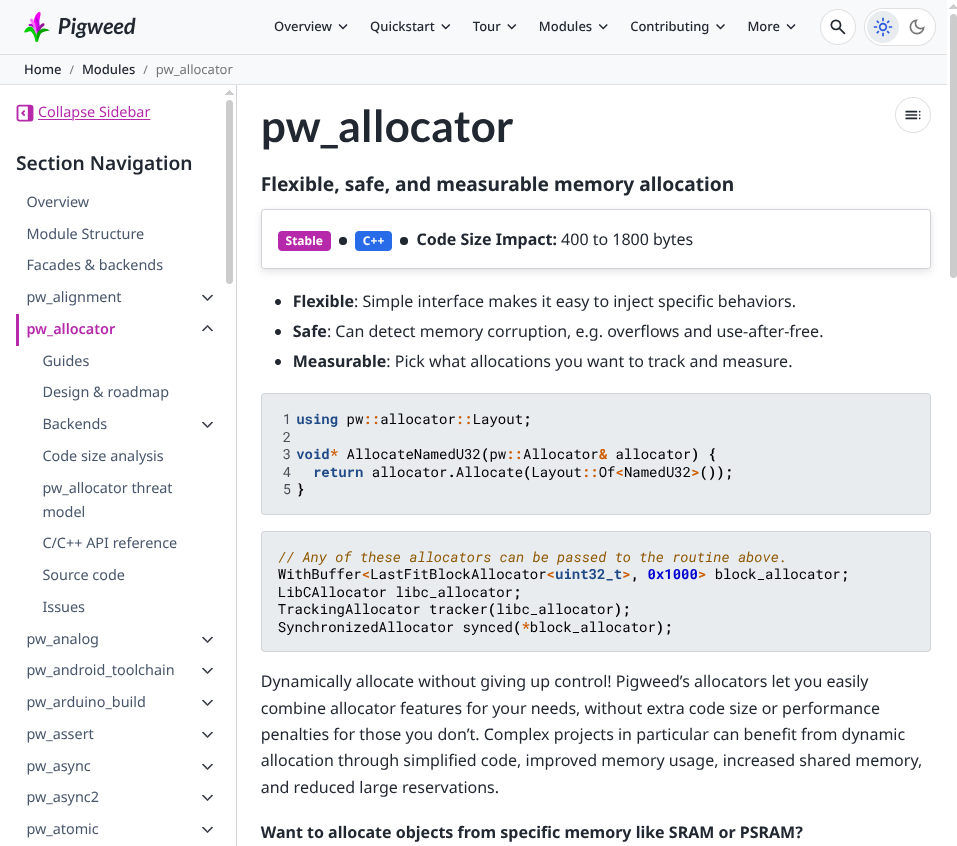Go to Home breadcrumb link
This screenshot has height=846, width=957.
(43, 70)
